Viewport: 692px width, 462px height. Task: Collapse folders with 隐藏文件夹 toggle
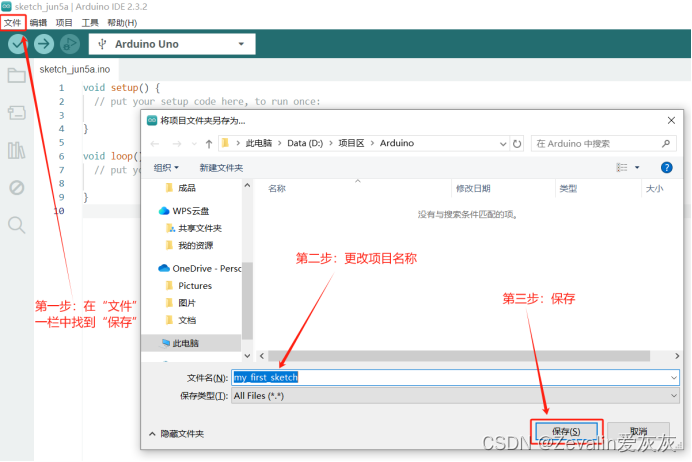pyautogui.click(x=177, y=434)
